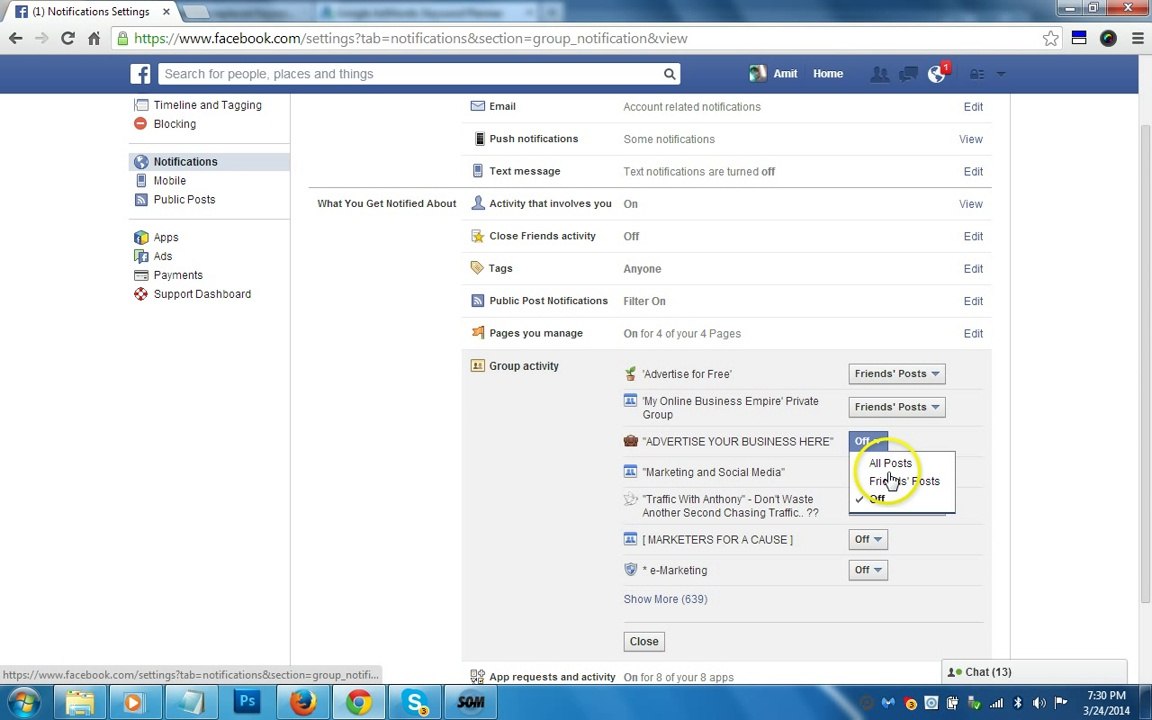This screenshot has height=720, width=1152.
Task: Click the search magnifier icon
Action: tap(669, 73)
